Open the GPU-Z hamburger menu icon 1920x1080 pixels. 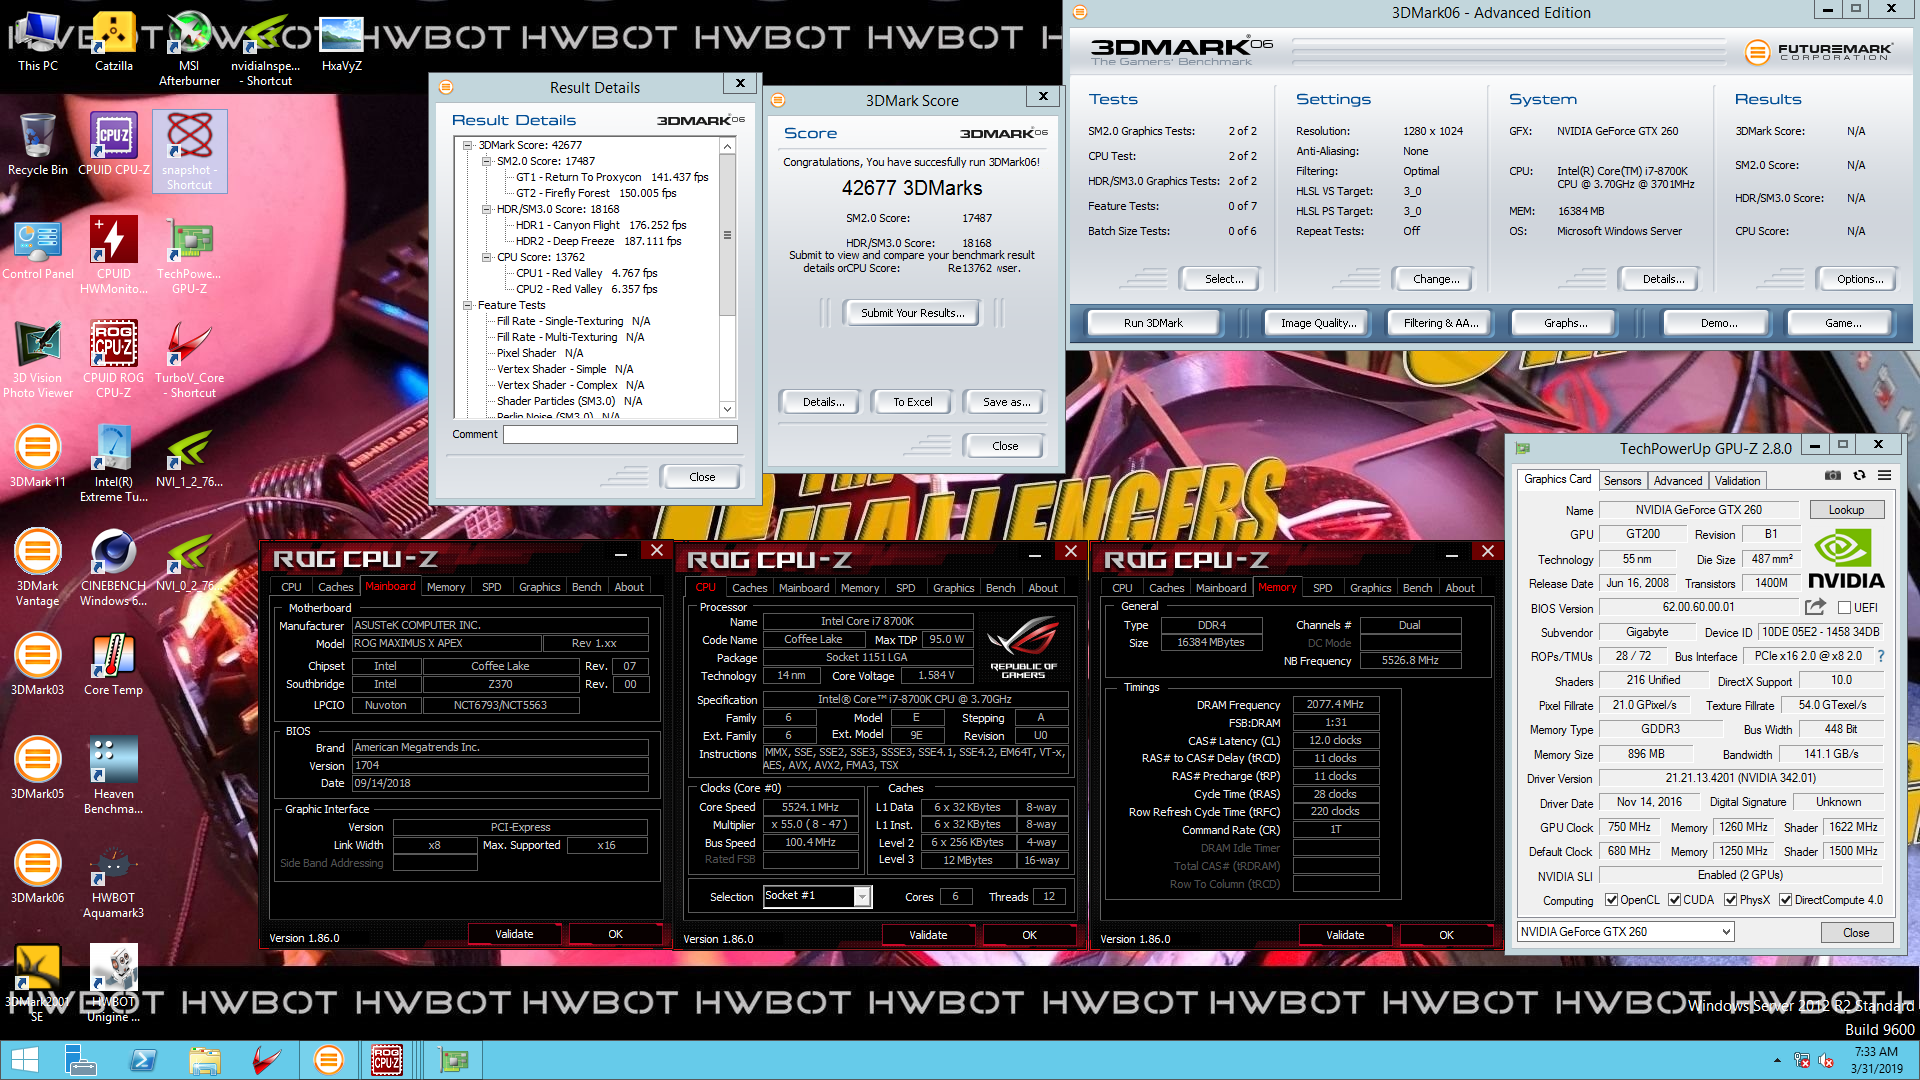(1884, 476)
